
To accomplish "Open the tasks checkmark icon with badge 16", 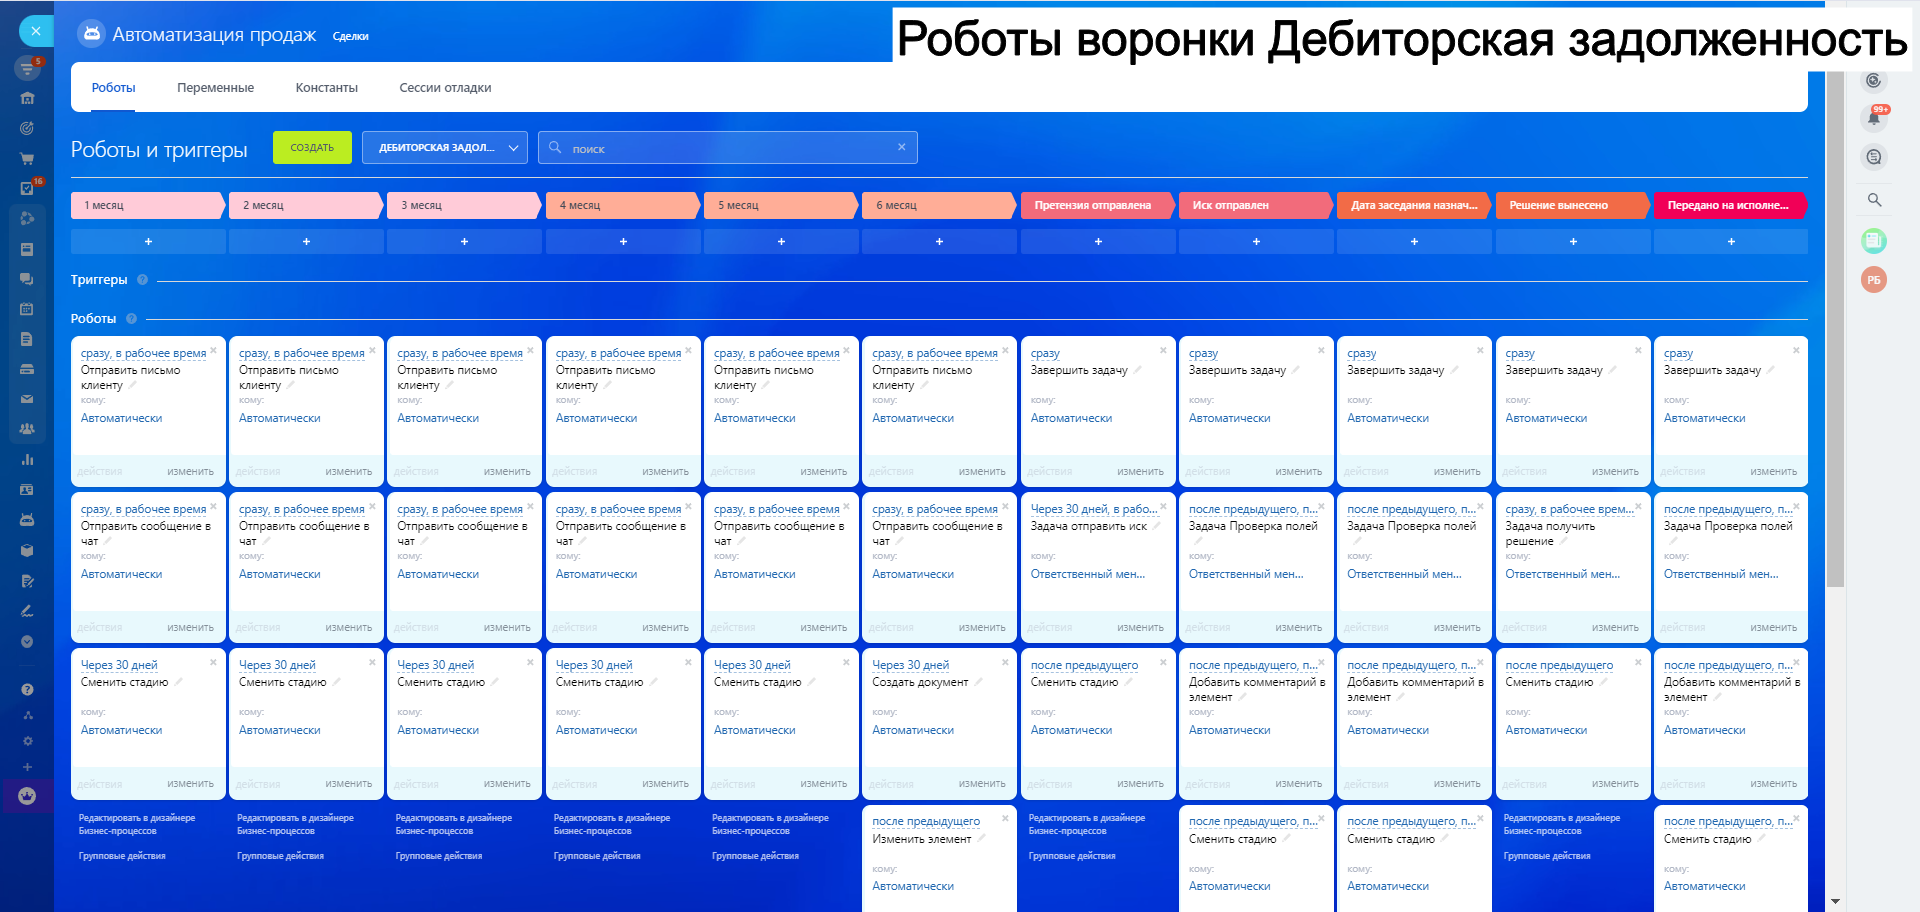I will (27, 188).
